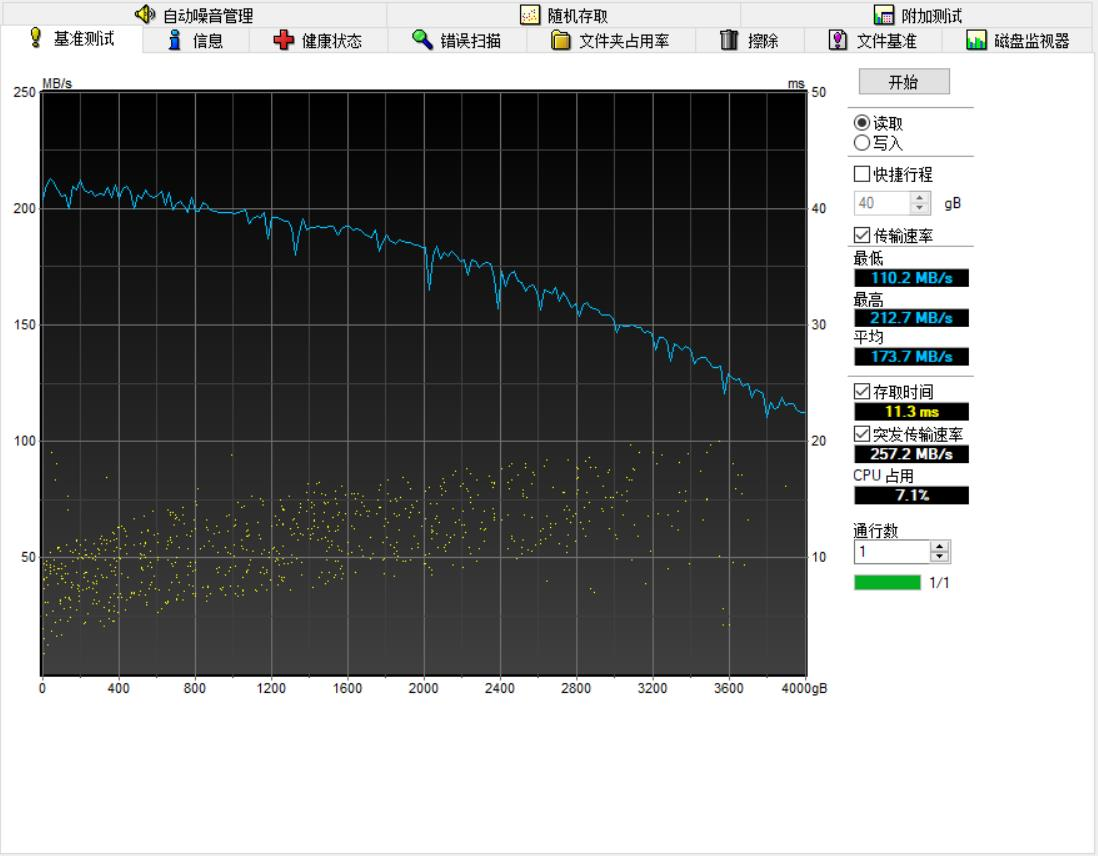Open the Disk Monitor (磁盘监视器) tab

pos(1018,41)
